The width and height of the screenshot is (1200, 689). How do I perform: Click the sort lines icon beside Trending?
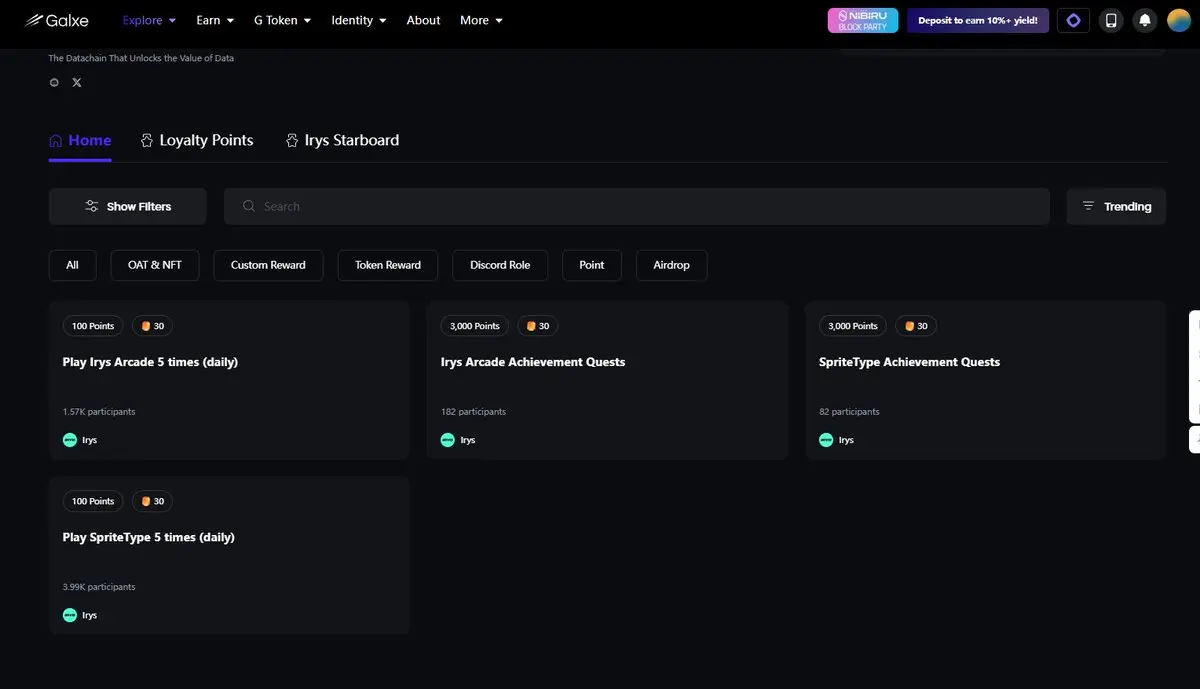(x=1088, y=206)
